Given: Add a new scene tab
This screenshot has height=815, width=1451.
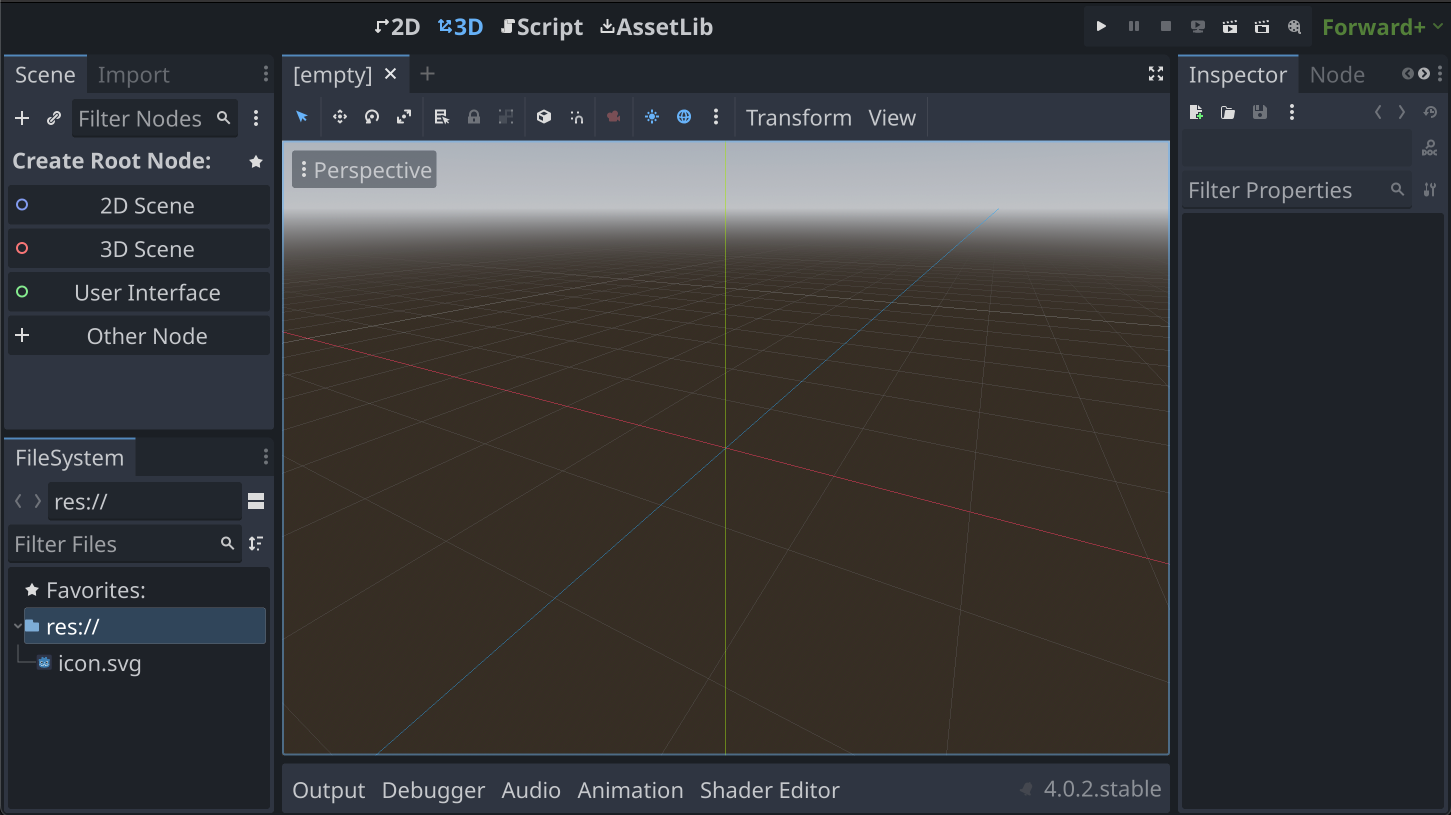Looking at the screenshot, I should [x=427, y=74].
